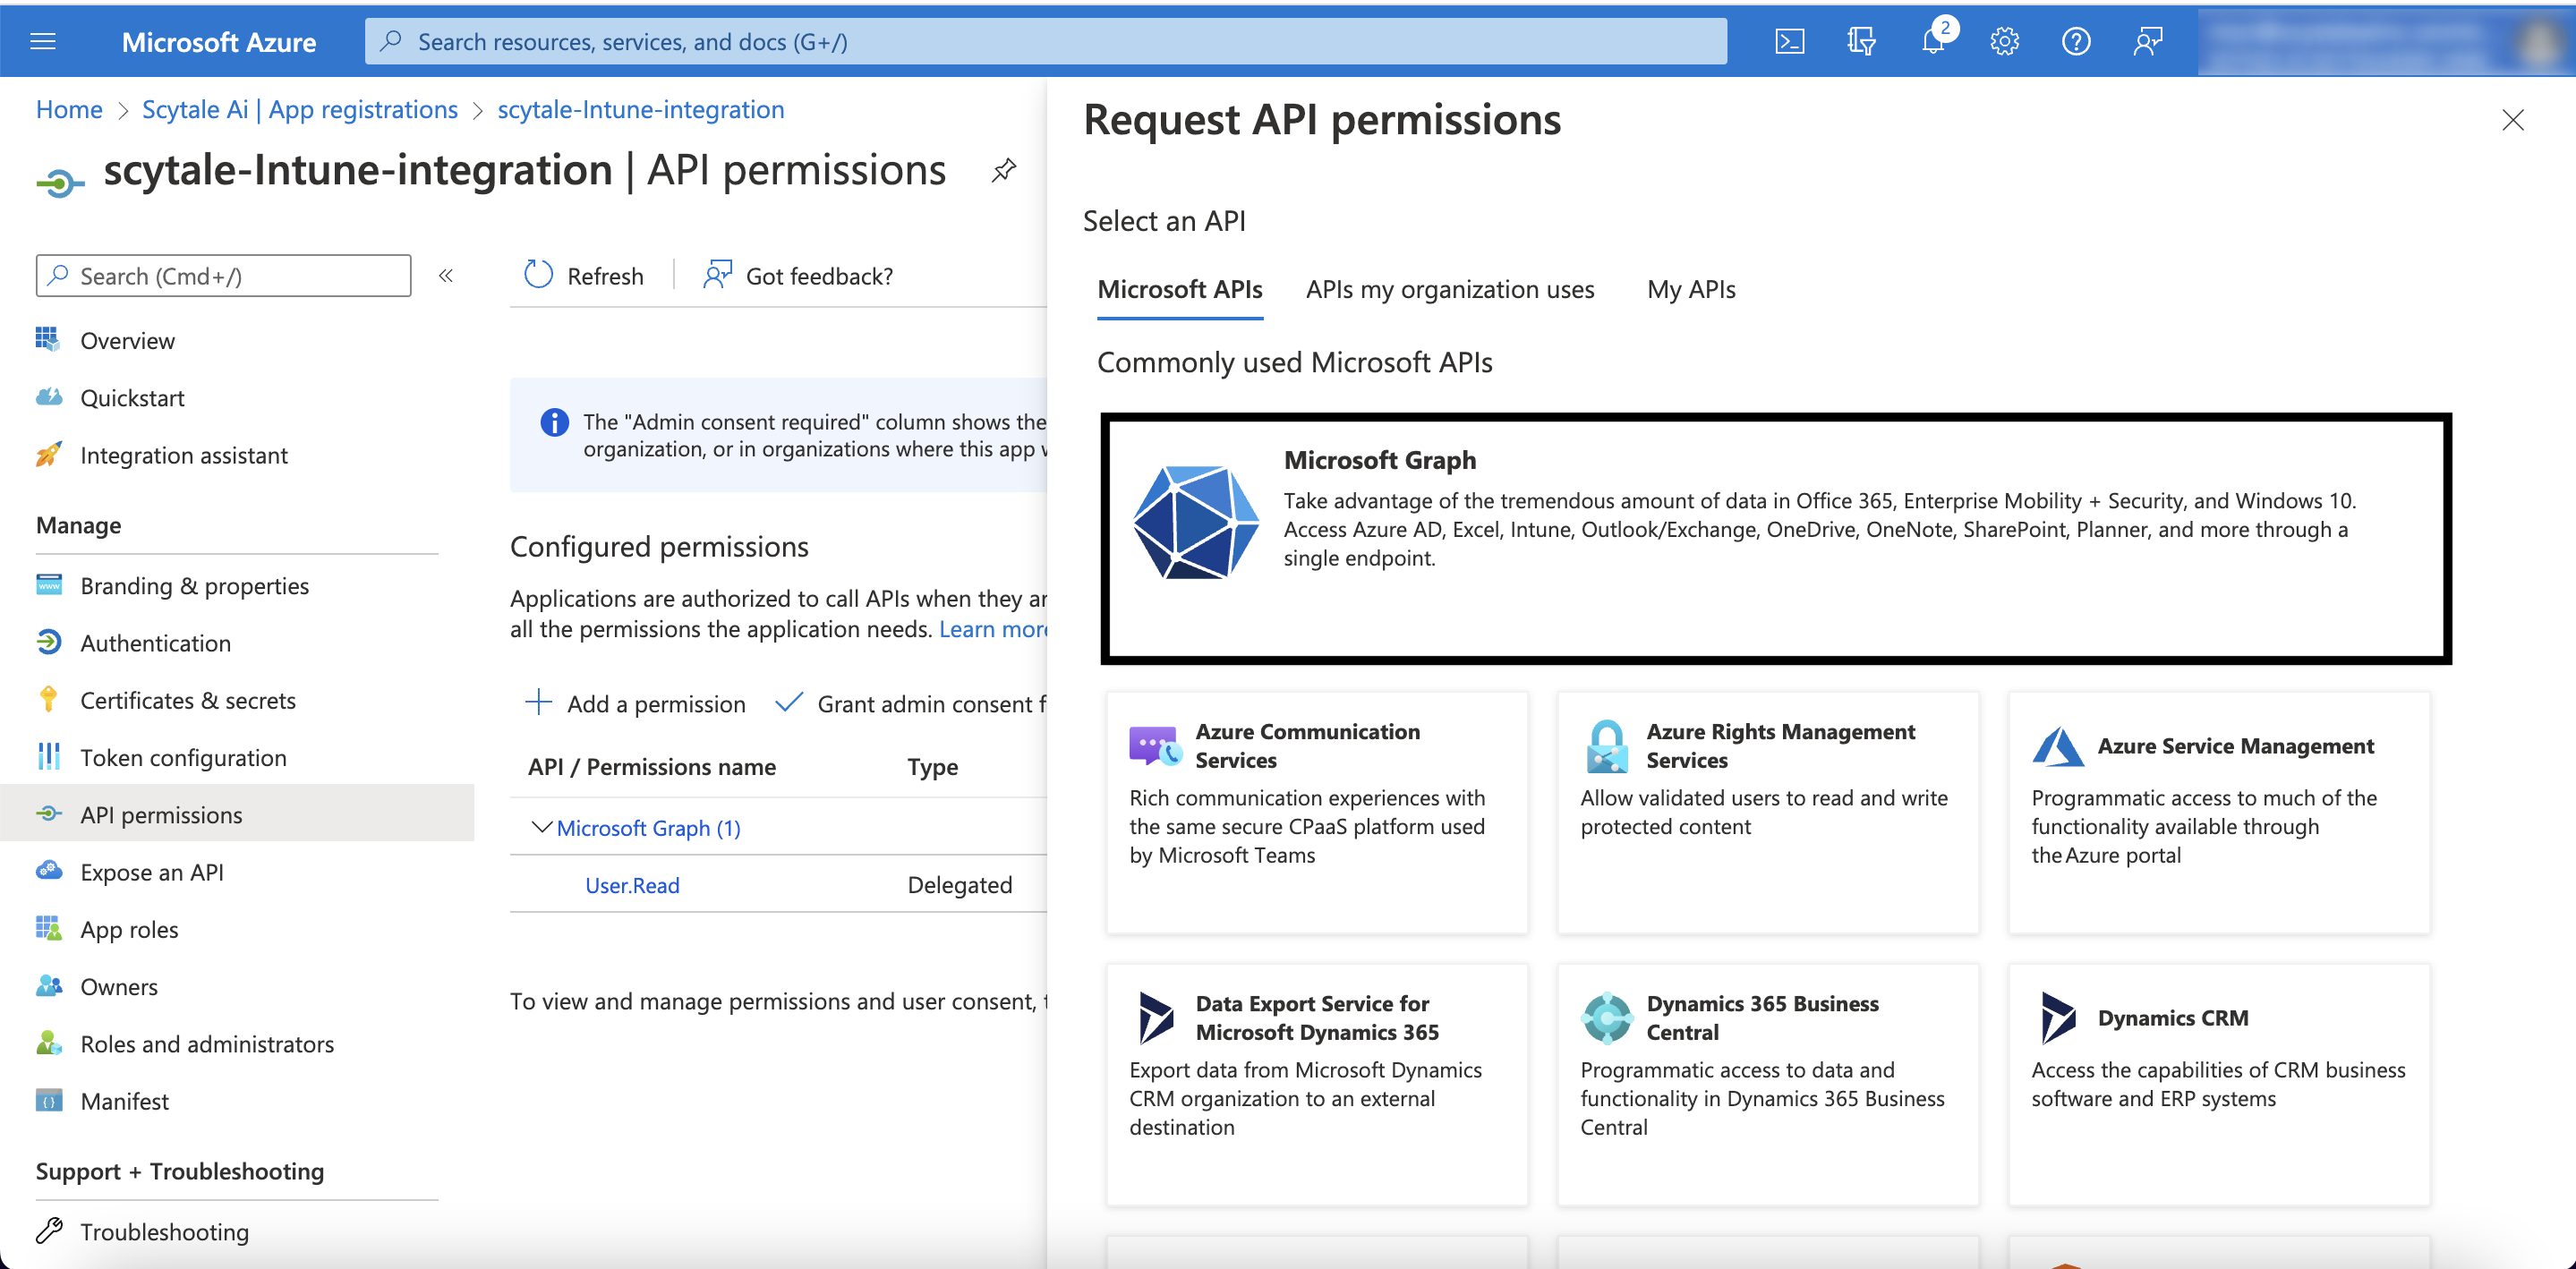The height and width of the screenshot is (1269, 2576).
Task: Open the Learn more link
Action: [992, 629]
